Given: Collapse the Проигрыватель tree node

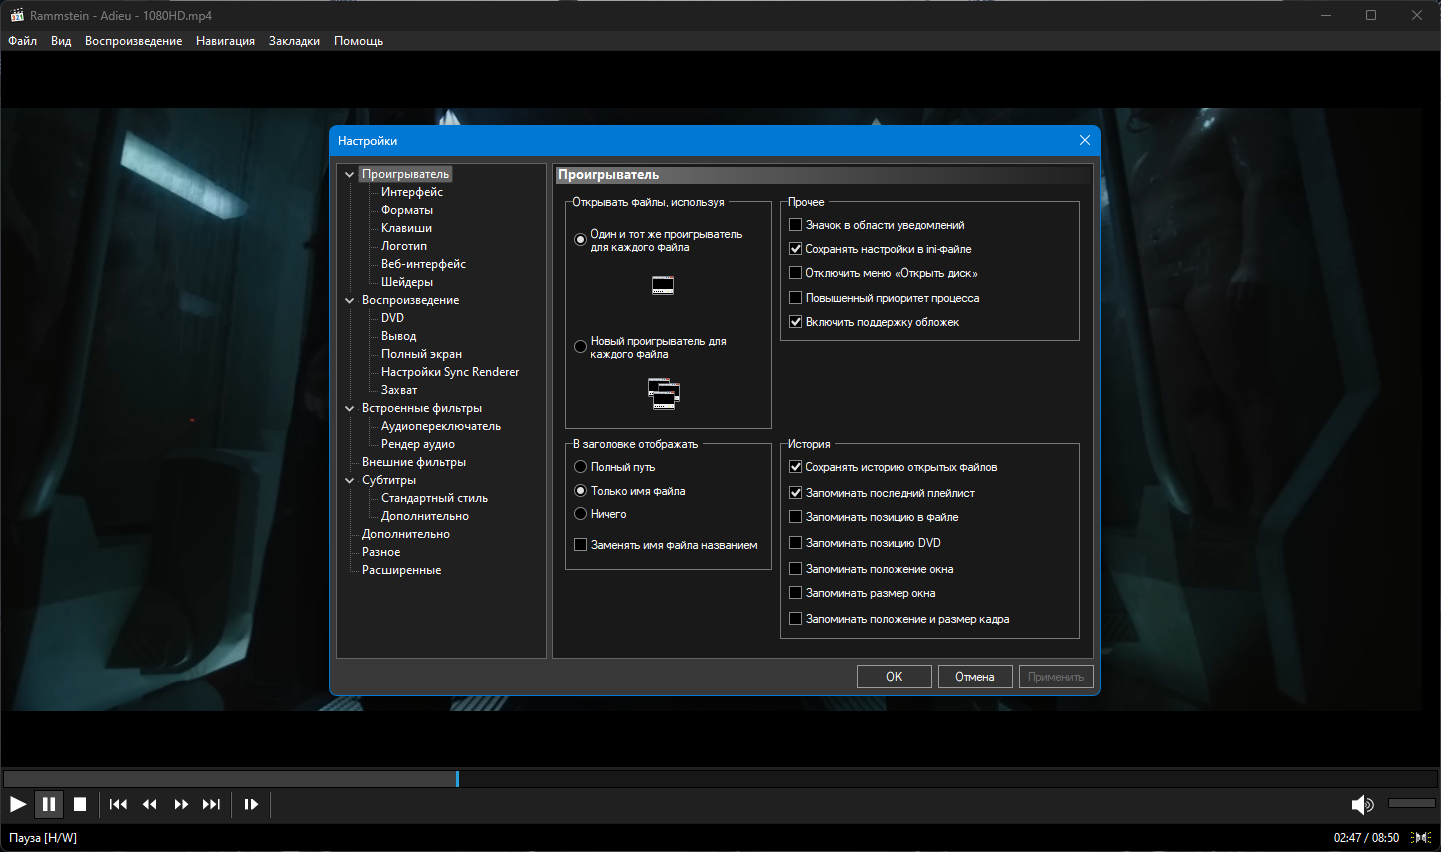Looking at the screenshot, I should 350,174.
